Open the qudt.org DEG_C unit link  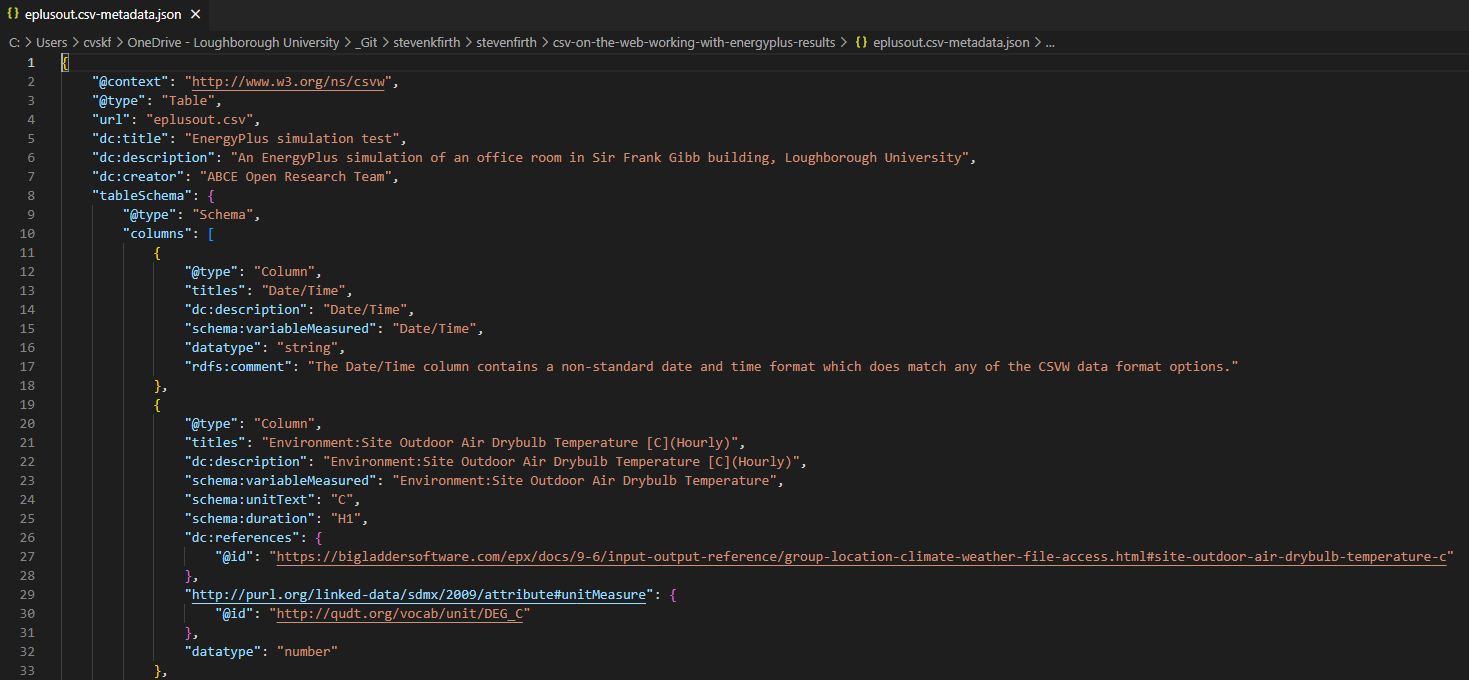(x=399, y=614)
